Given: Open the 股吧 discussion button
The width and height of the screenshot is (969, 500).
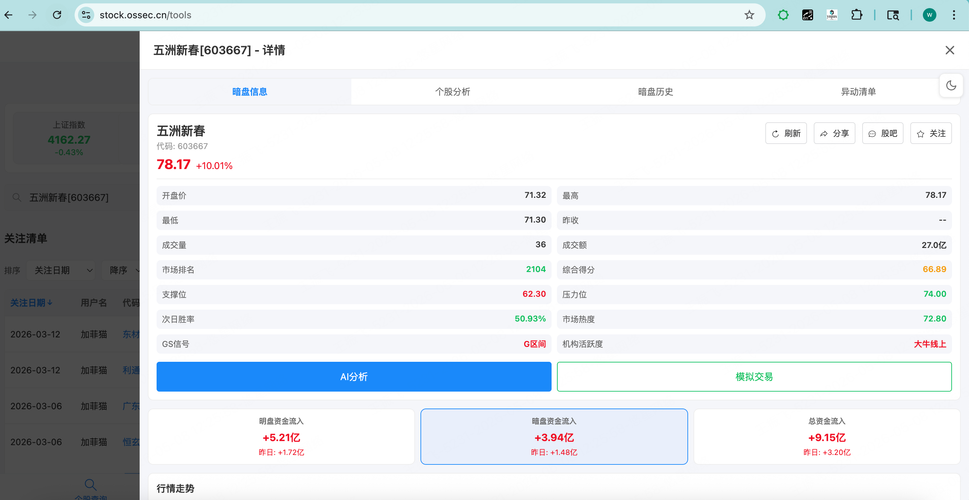Looking at the screenshot, I should [x=882, y=133].
